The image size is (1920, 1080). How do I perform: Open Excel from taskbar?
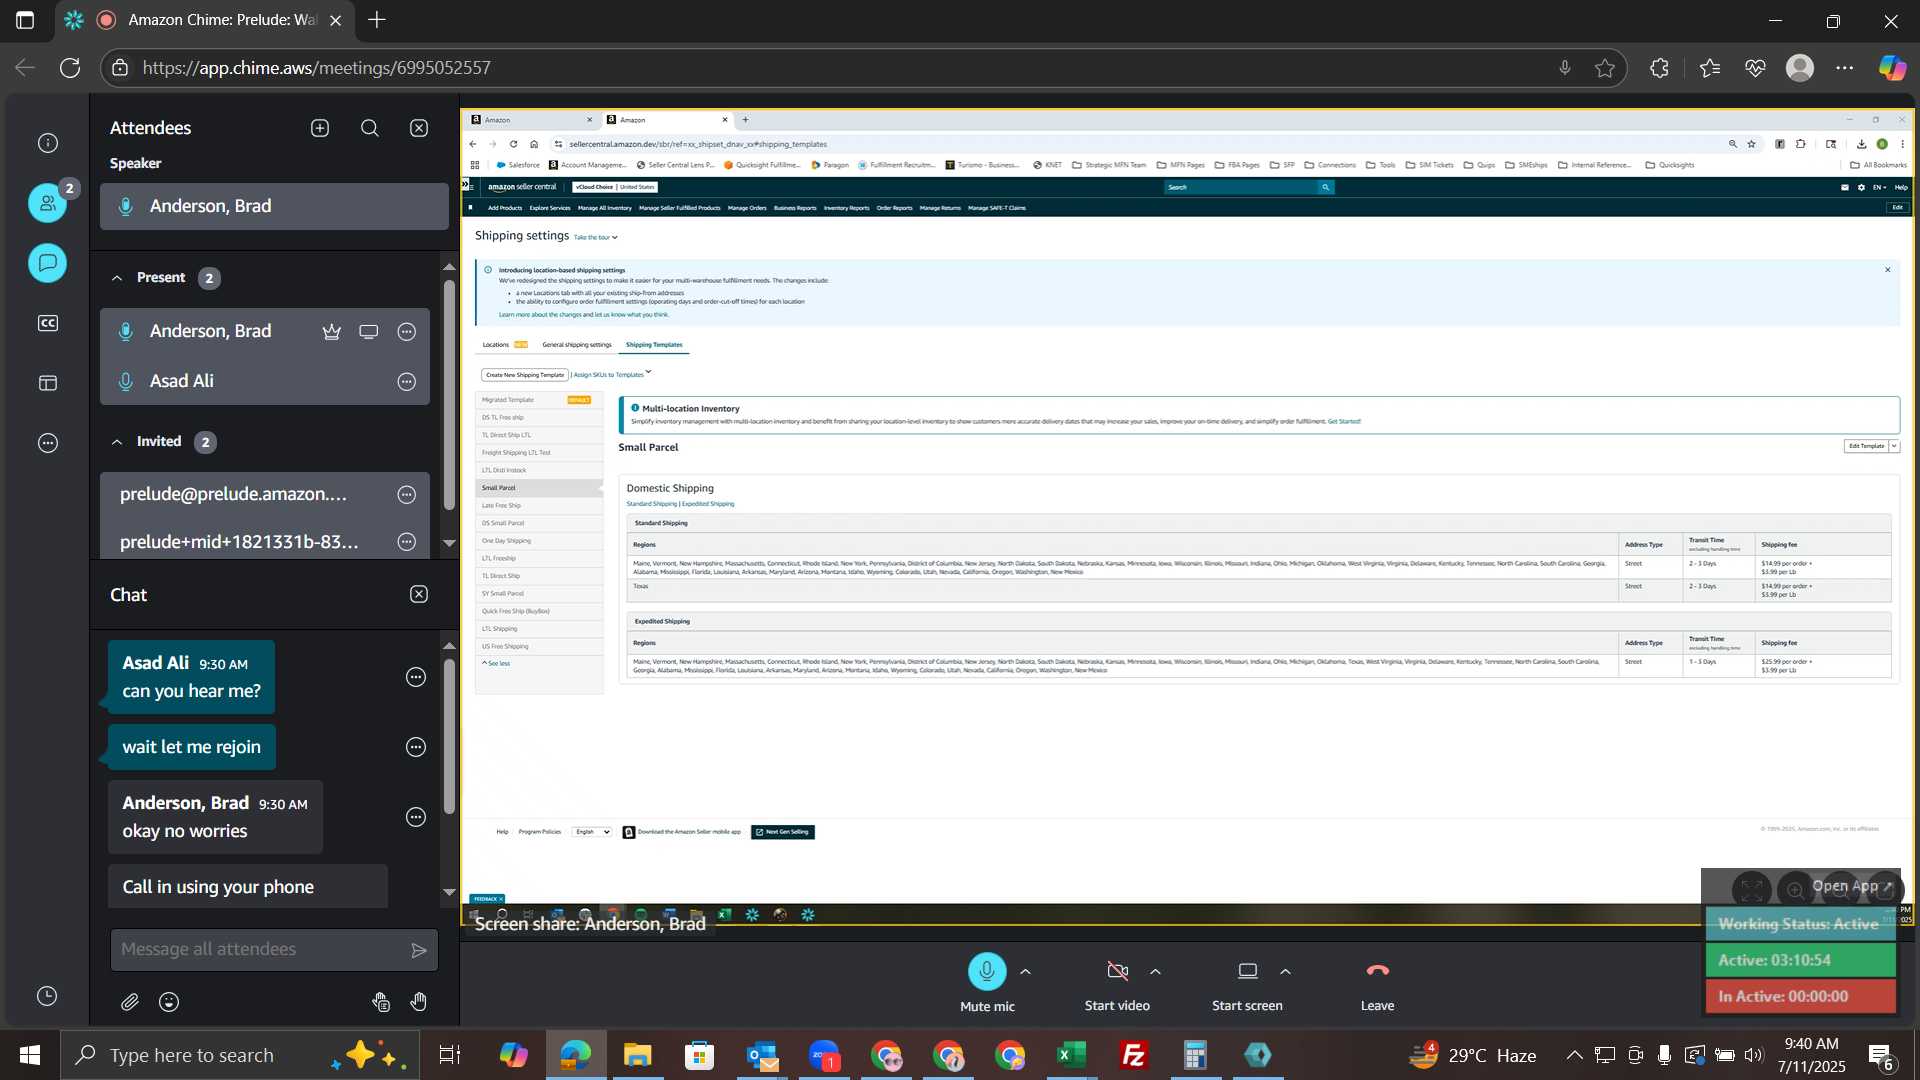(x=1071, y=1055)
